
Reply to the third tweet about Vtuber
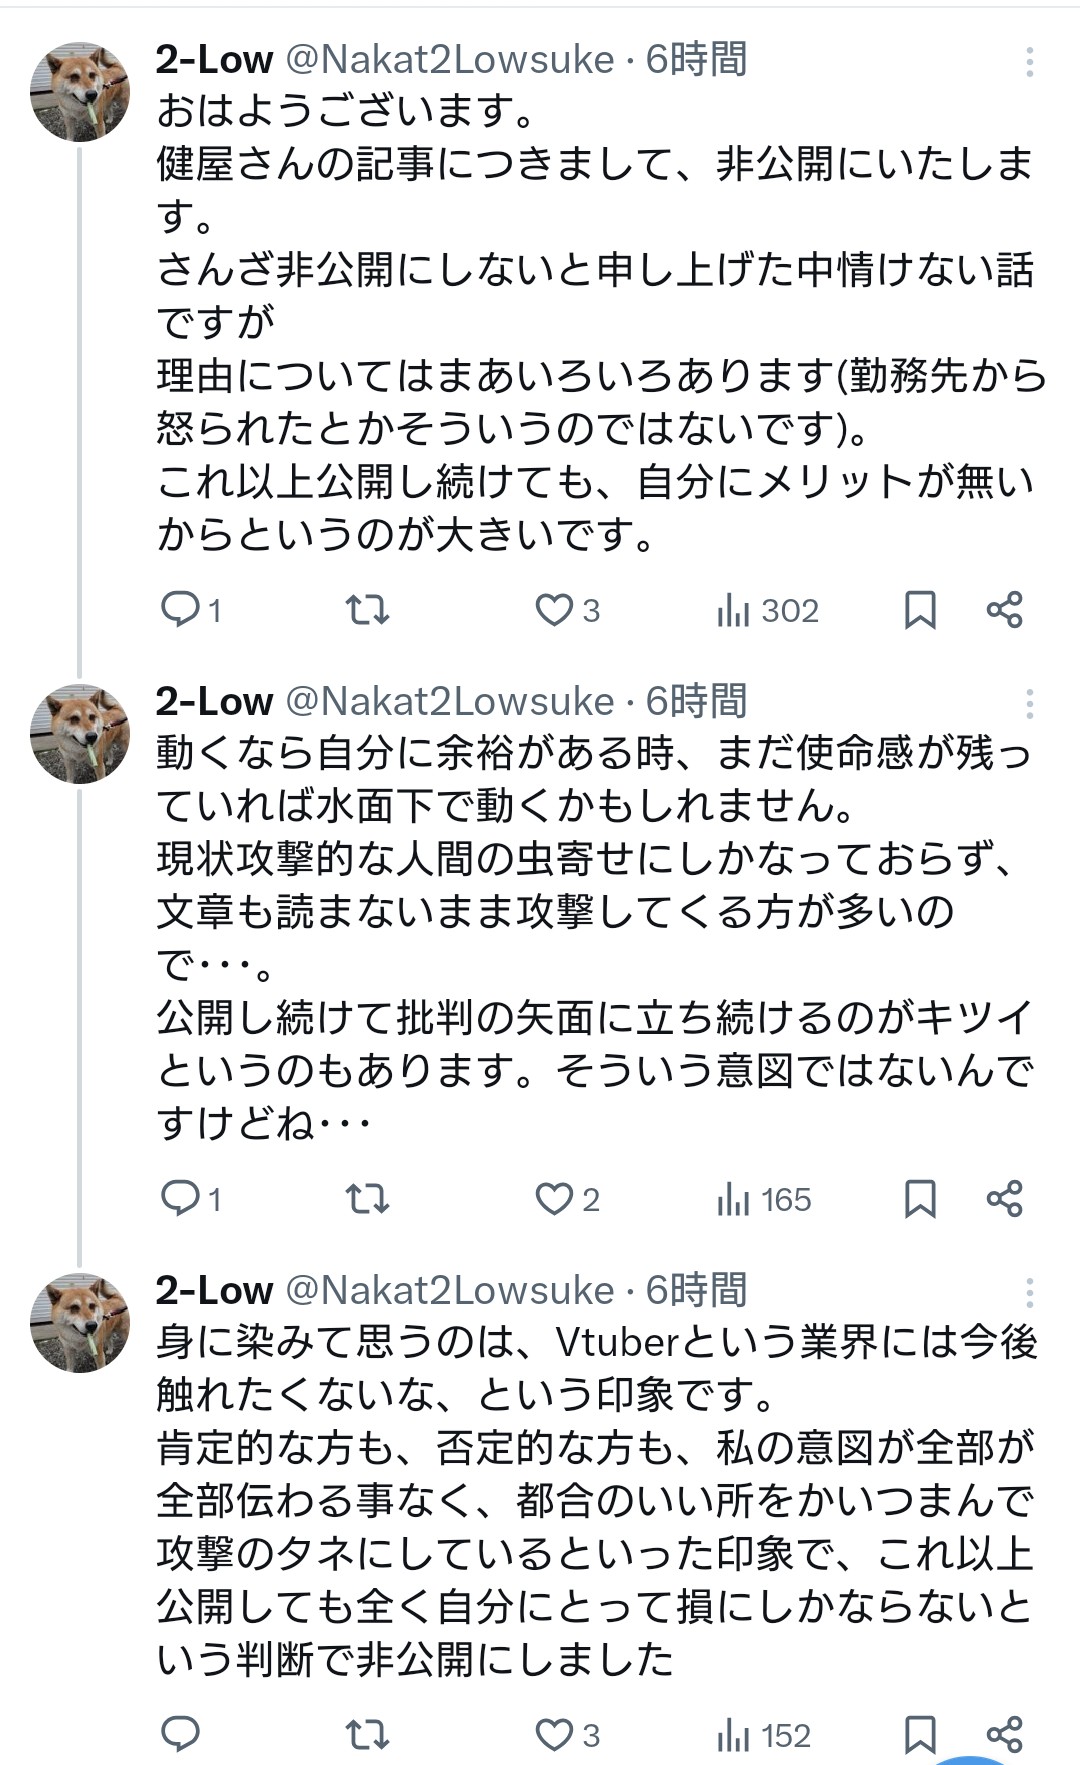pos(181,1734)
